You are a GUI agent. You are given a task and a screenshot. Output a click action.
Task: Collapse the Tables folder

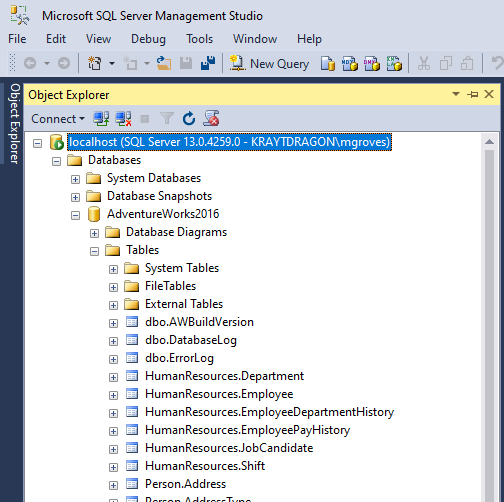[94, 252]
